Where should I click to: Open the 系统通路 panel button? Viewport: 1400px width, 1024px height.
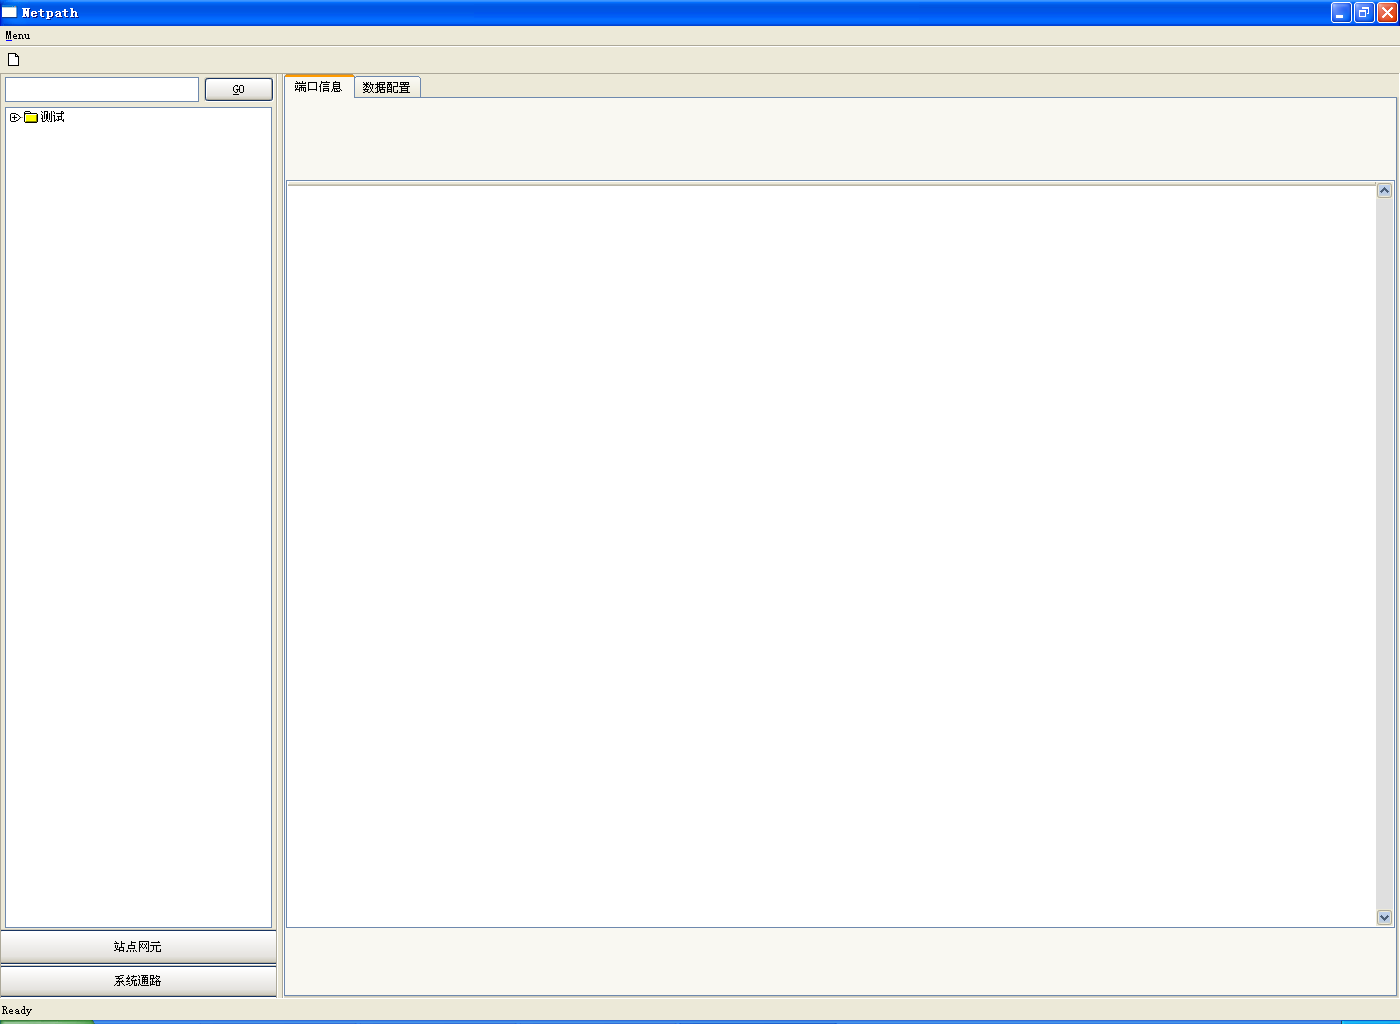coord(138,980)
